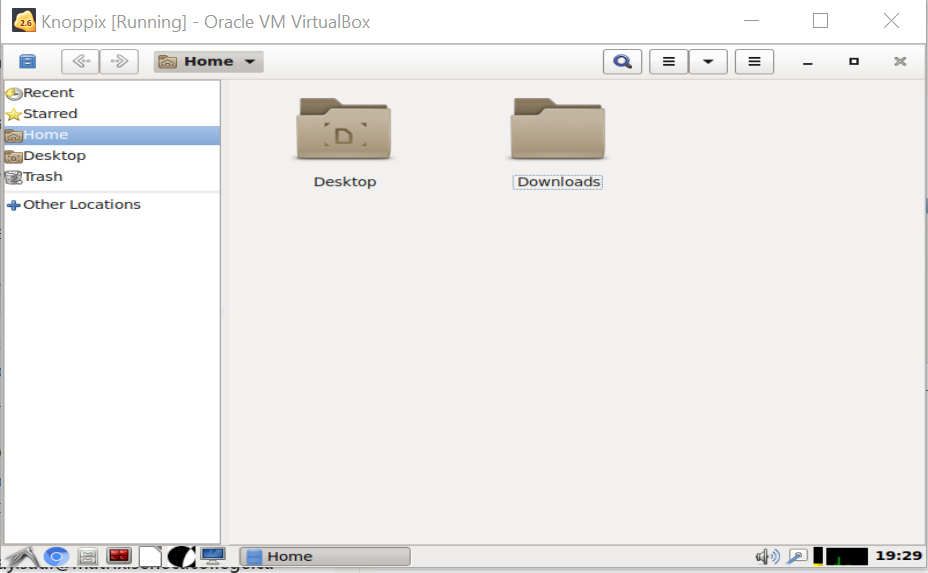Open file search with the magnifier
Screen dimensions: 928x573
pyautogui.click(x=622, y=62)
